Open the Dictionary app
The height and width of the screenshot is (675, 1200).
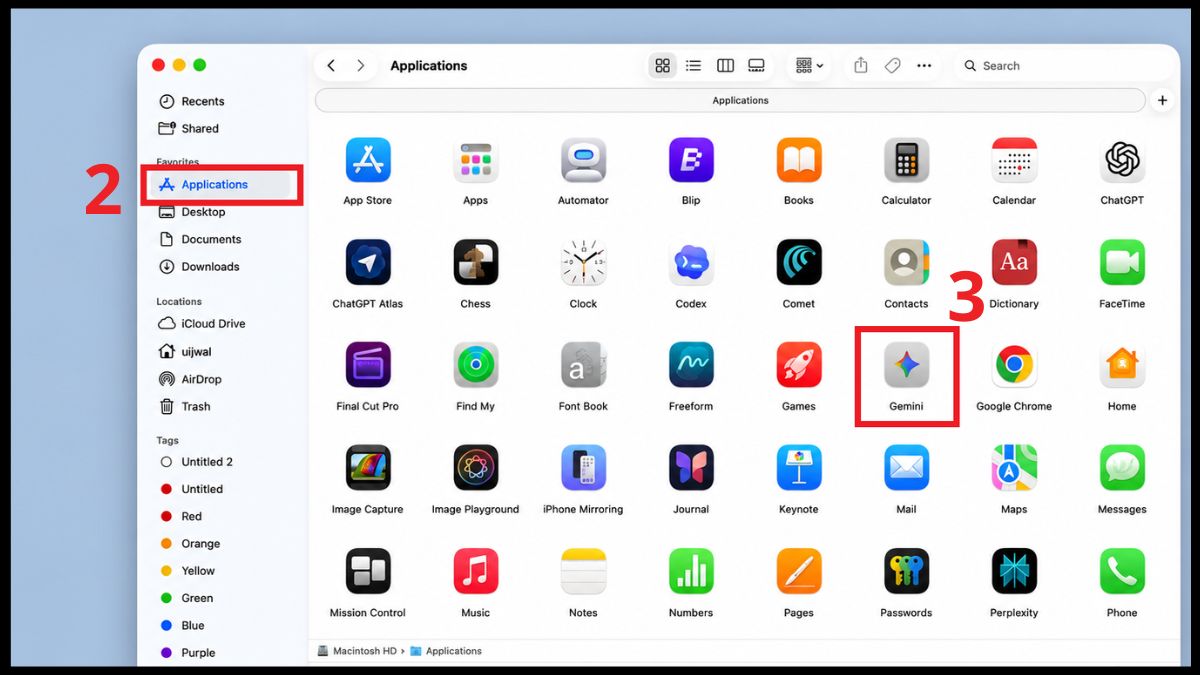1014,263
